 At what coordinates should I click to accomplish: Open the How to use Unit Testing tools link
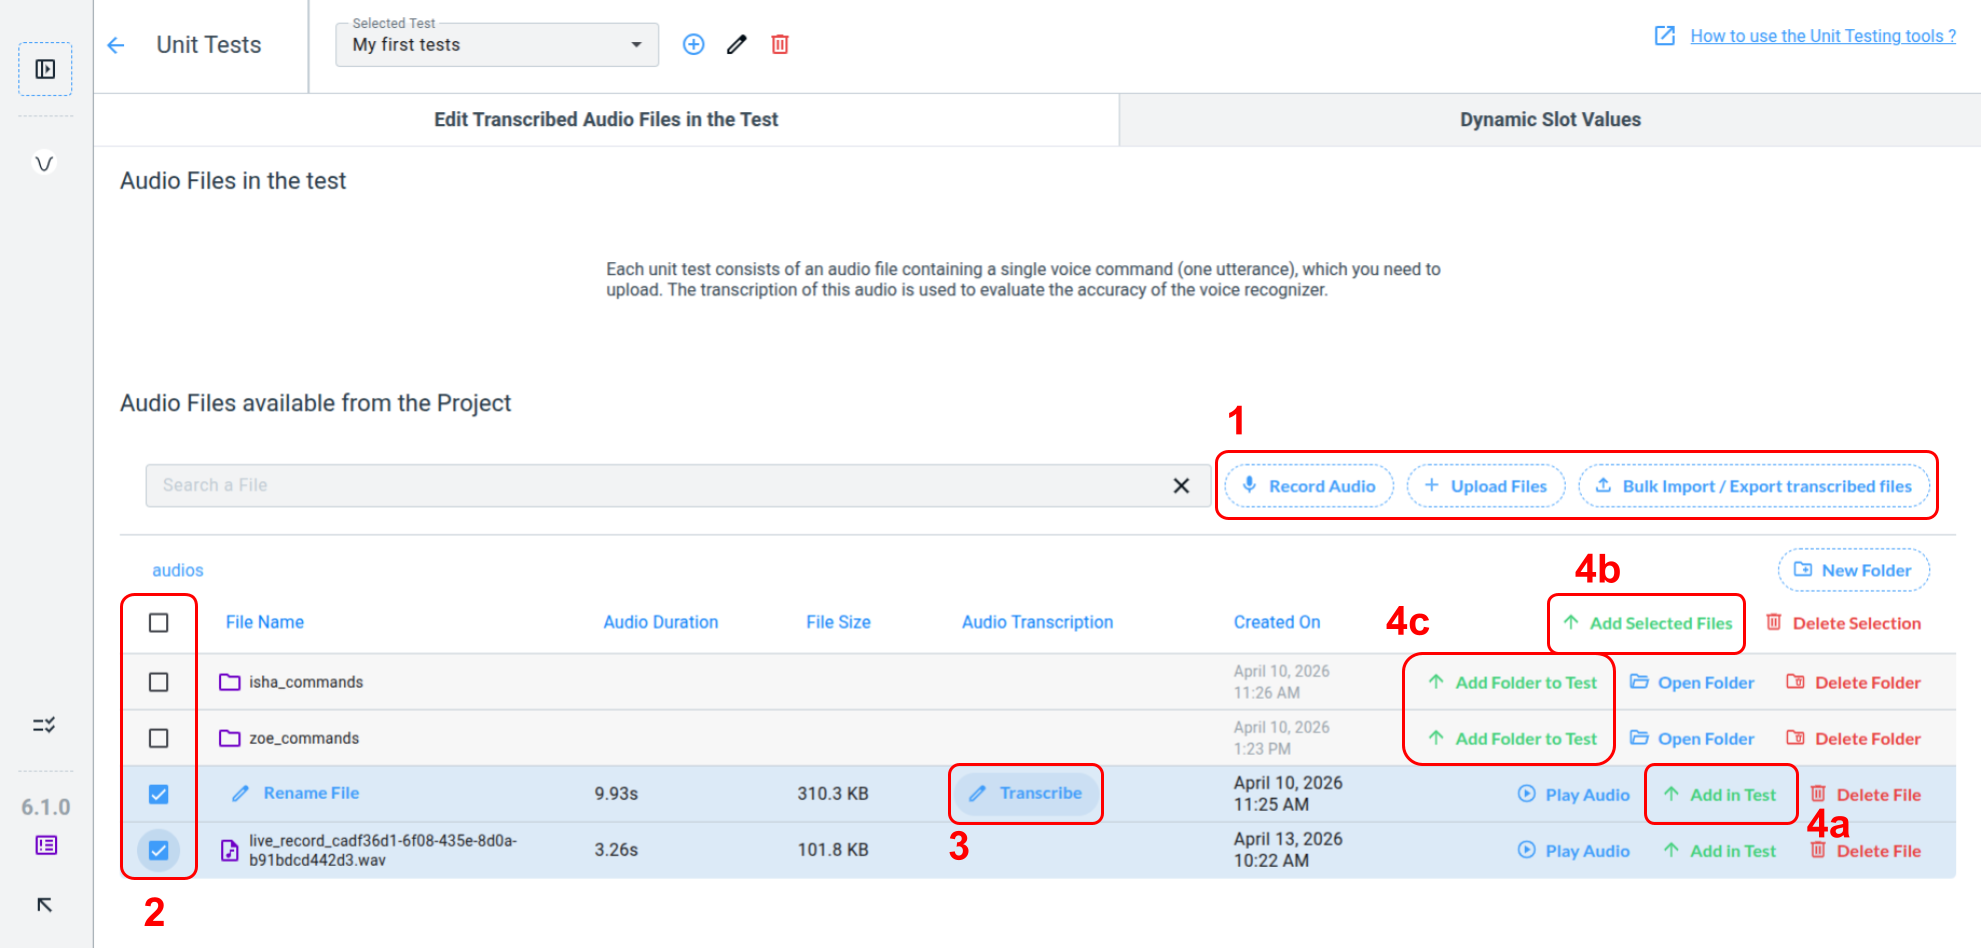[1822, 36]
